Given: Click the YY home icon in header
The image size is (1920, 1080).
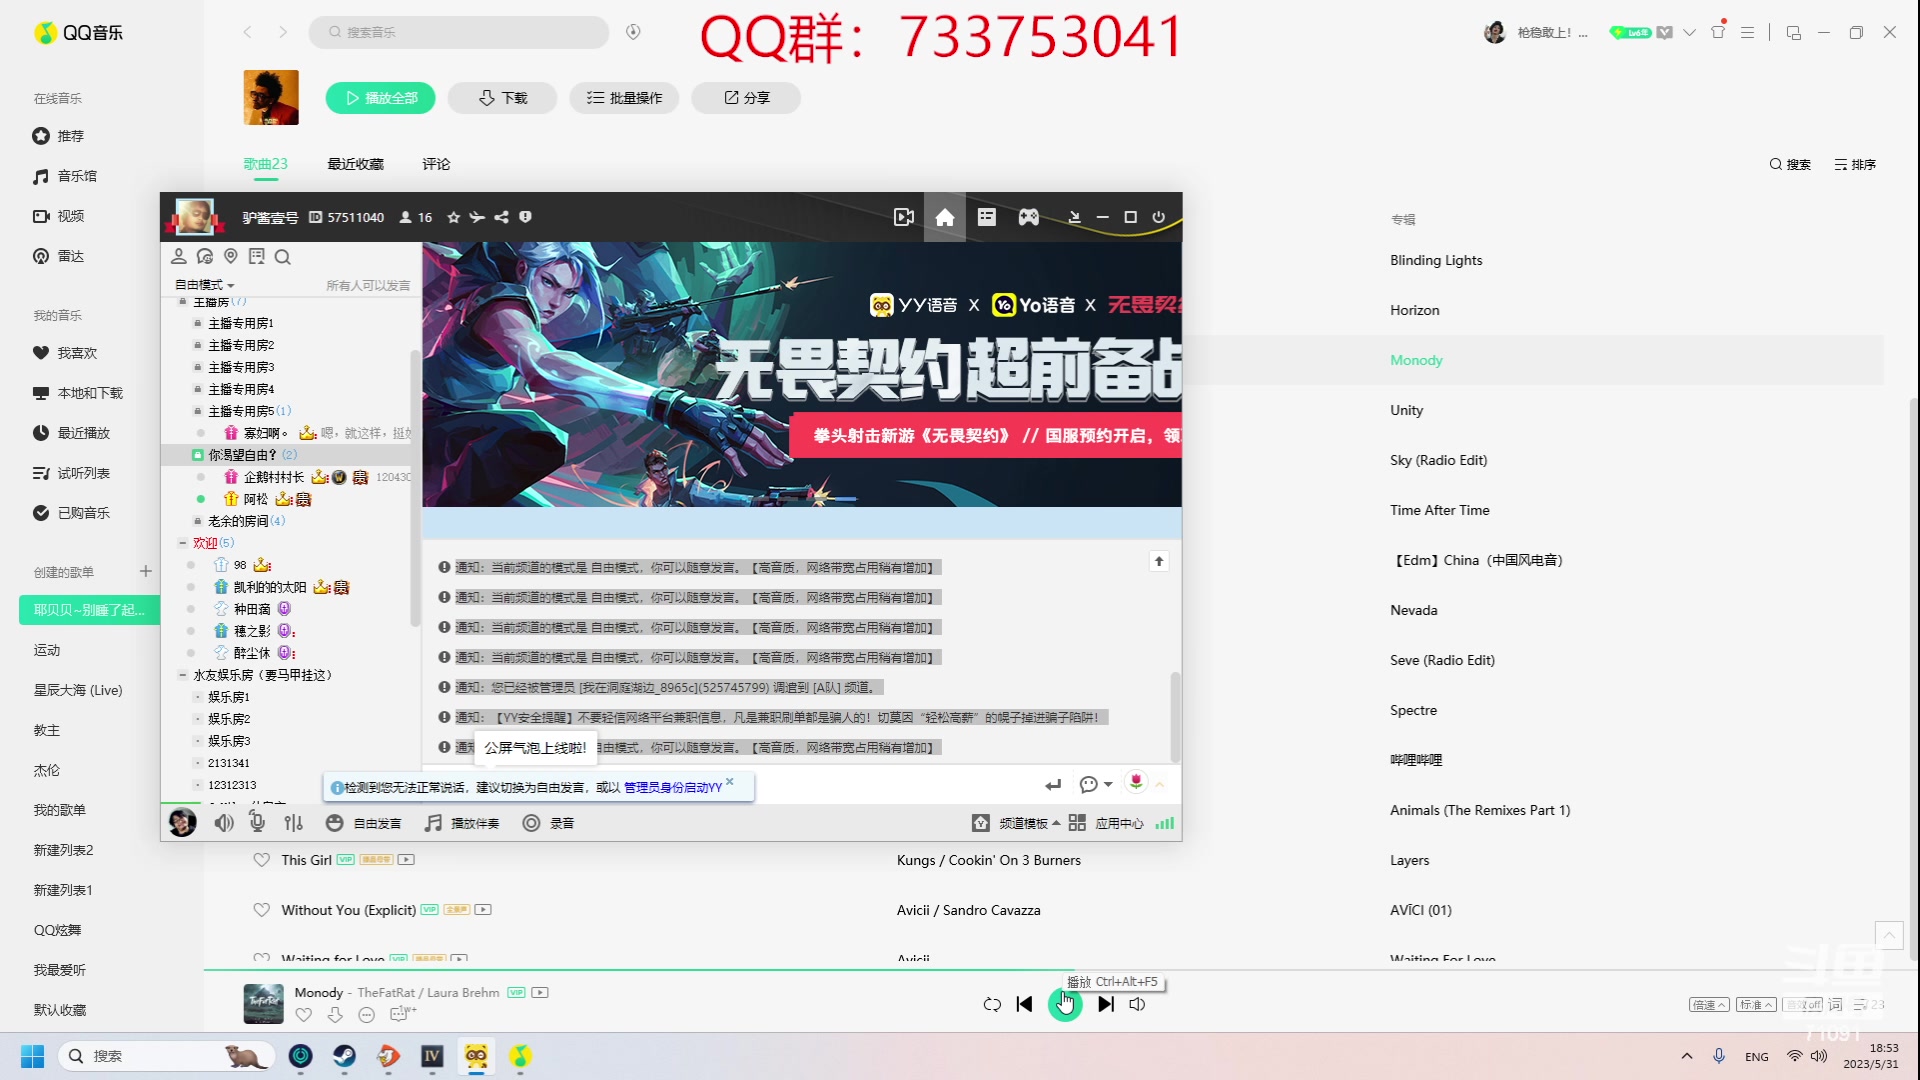Looking at the screenshot, I should [x=944, y=217].
